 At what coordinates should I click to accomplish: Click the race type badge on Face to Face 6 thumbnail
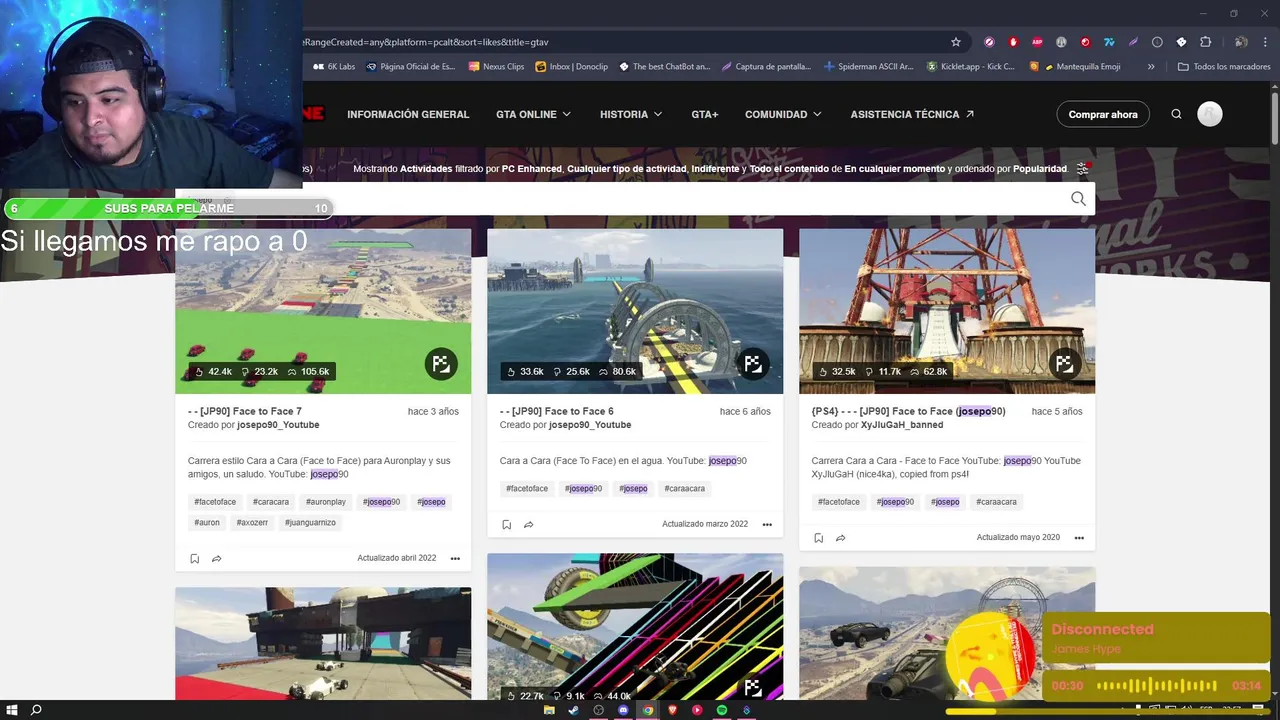(x=753, y=364)
